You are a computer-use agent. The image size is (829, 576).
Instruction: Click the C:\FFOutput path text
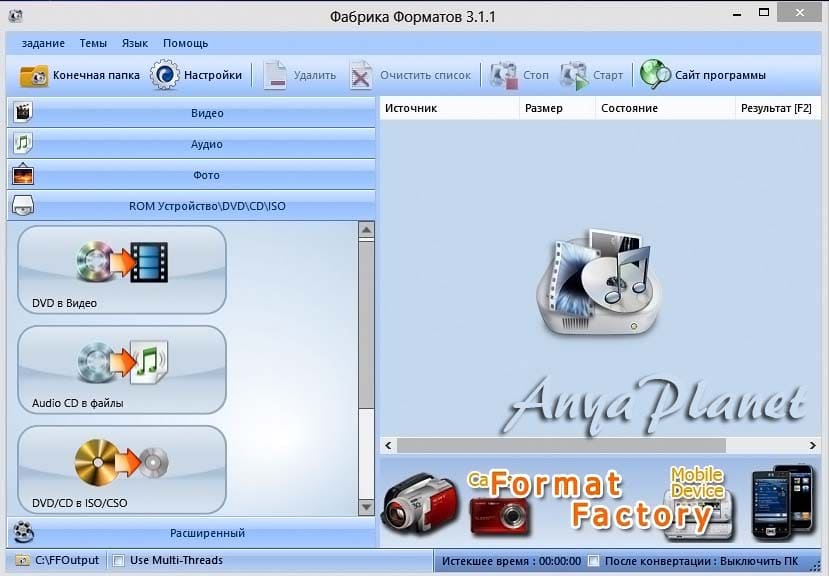click(x=67, y=560)
